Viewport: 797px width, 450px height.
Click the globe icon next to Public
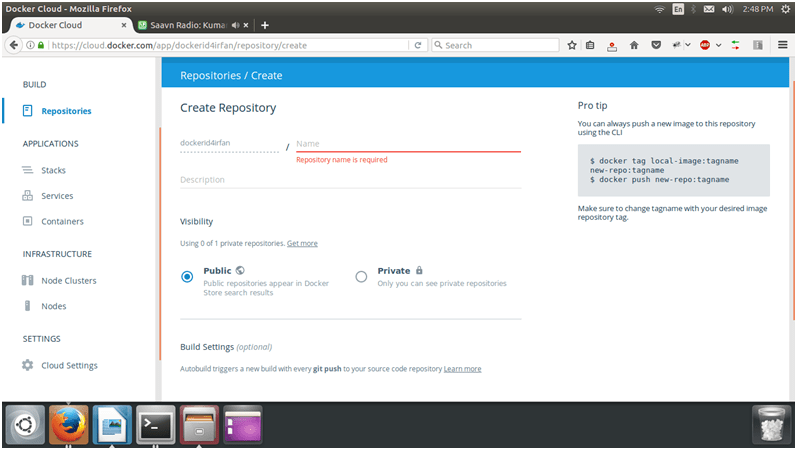point(240,270)
